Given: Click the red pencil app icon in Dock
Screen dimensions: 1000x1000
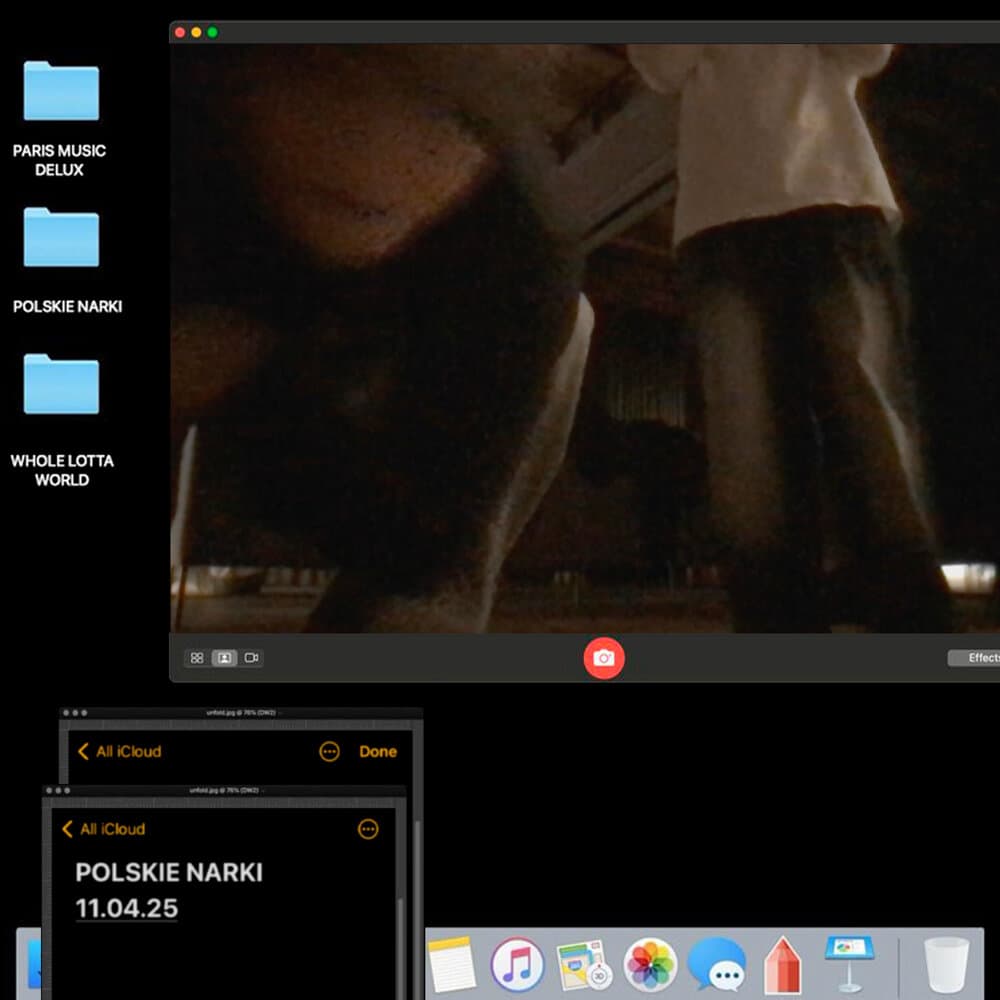Looking at the screenshot, I should 782,965.
